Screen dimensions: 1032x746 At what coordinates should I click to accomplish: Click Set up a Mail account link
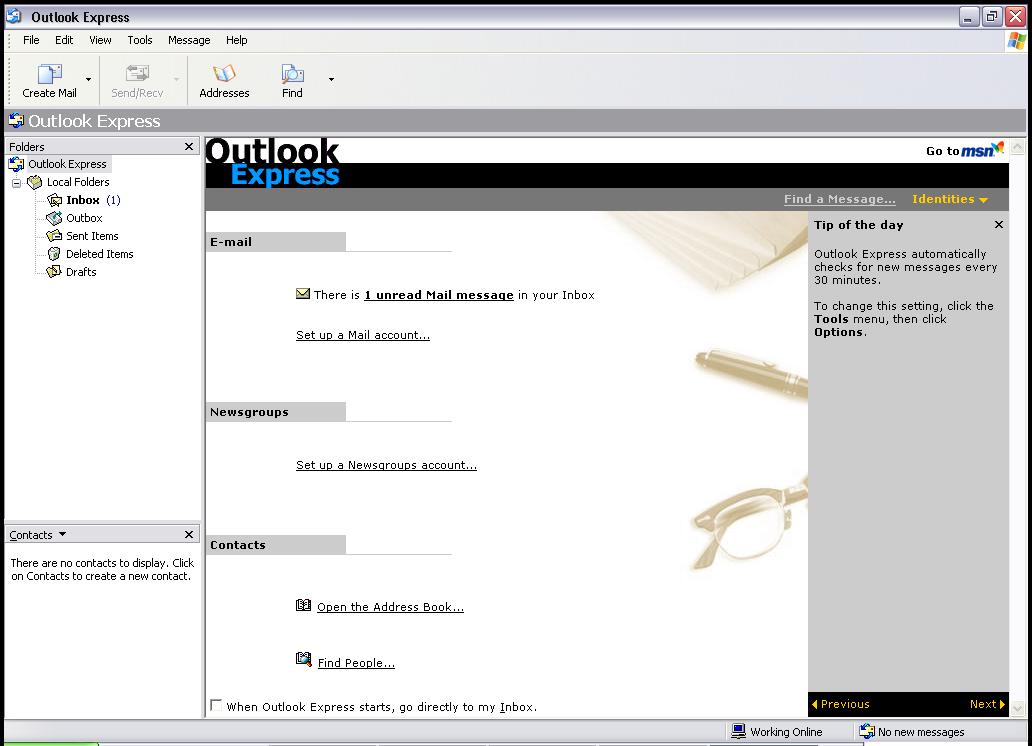[363, 335]
